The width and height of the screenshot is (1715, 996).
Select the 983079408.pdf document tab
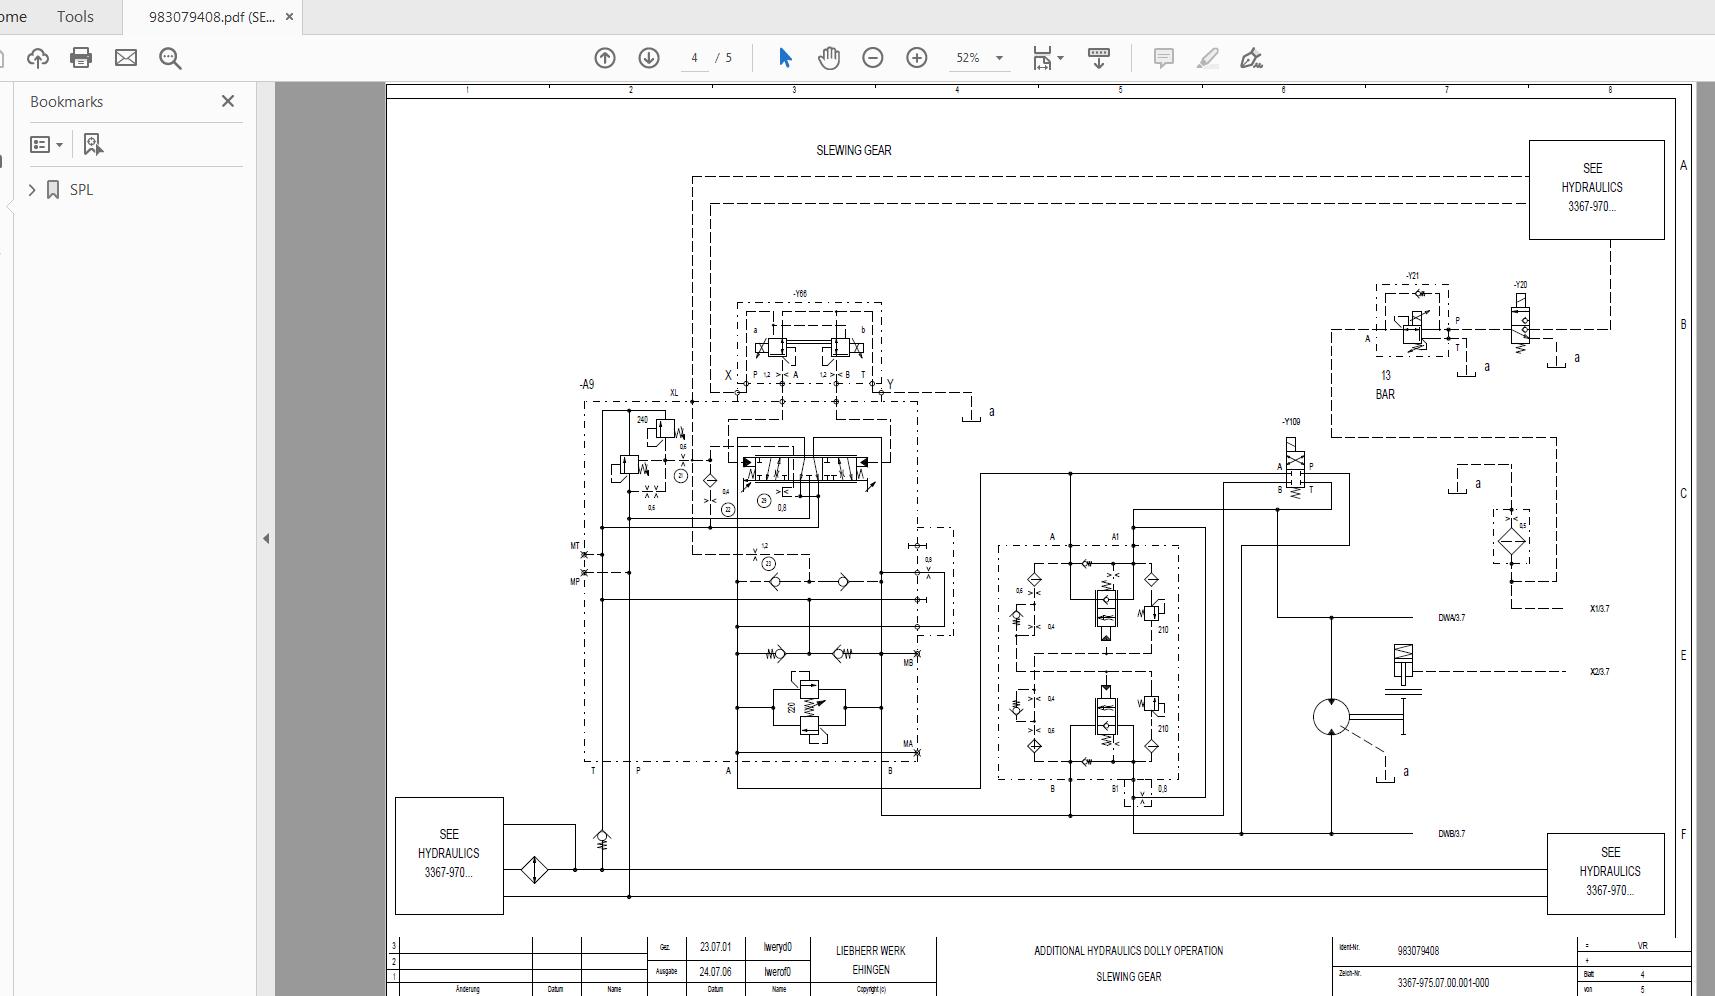[211, 17]
